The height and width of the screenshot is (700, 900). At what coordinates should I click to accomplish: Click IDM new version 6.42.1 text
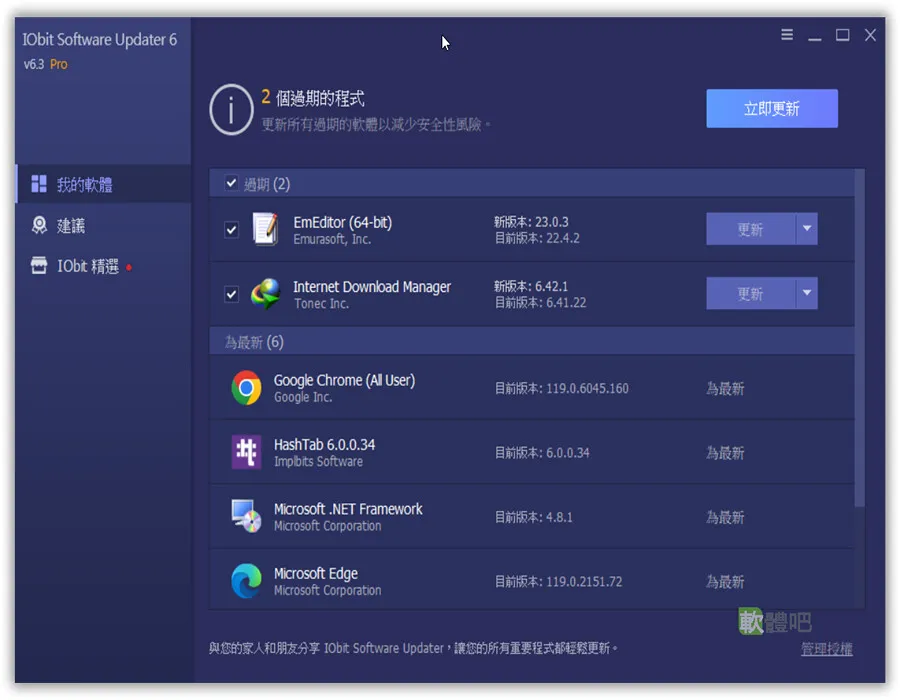pyautogui.click(x=531, y=286)
